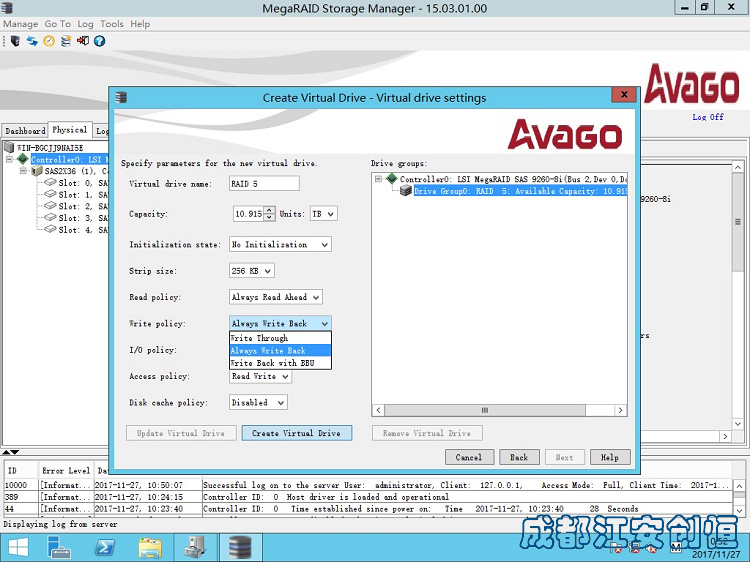This screenshot has height=562, width=750.
Task: Collapse the SAS2X36 enclosure node
Action: [23, 171]
